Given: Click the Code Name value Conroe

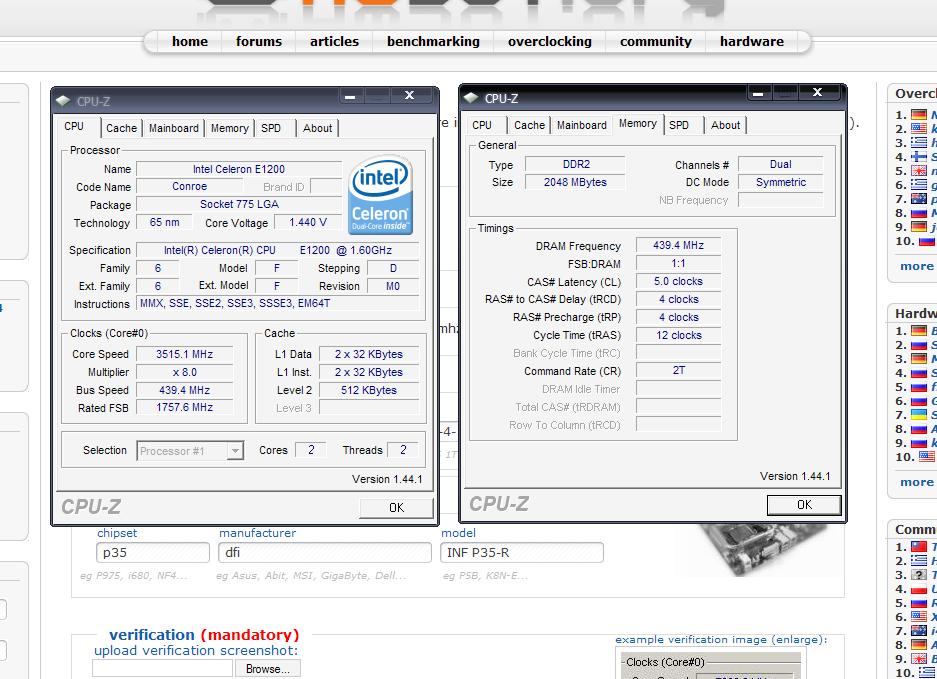Looking at the screenshot, I should click(x=189, y=186).
